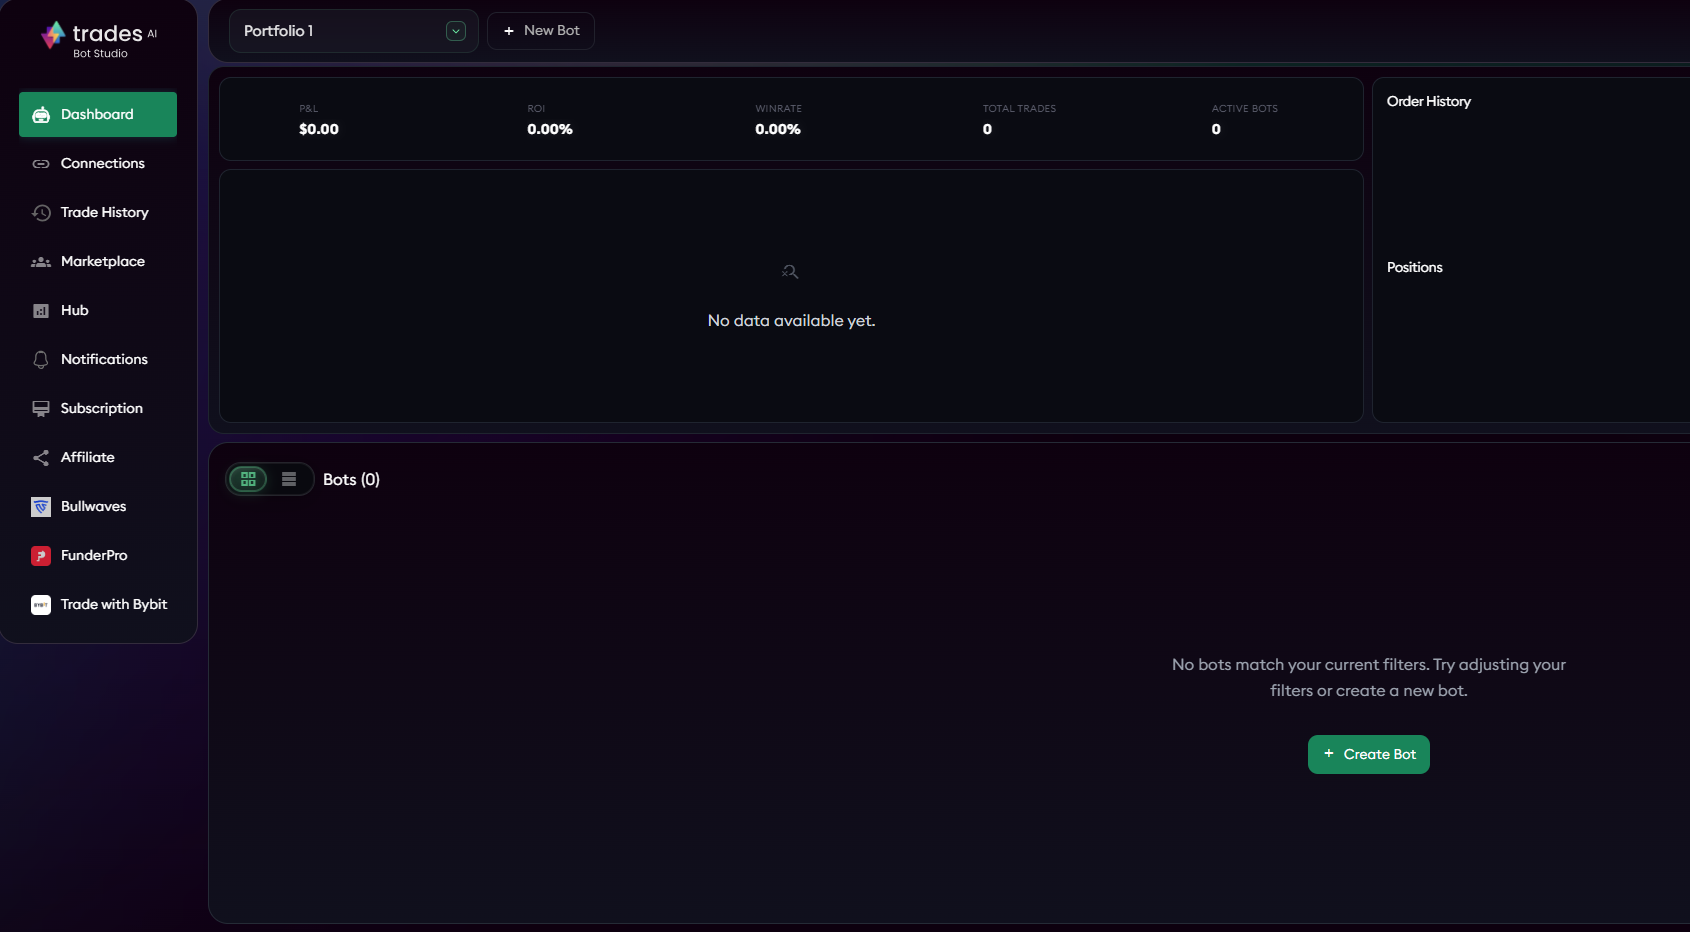Go to the Hub menu item

pyautogui.click(x=75, y=311)
